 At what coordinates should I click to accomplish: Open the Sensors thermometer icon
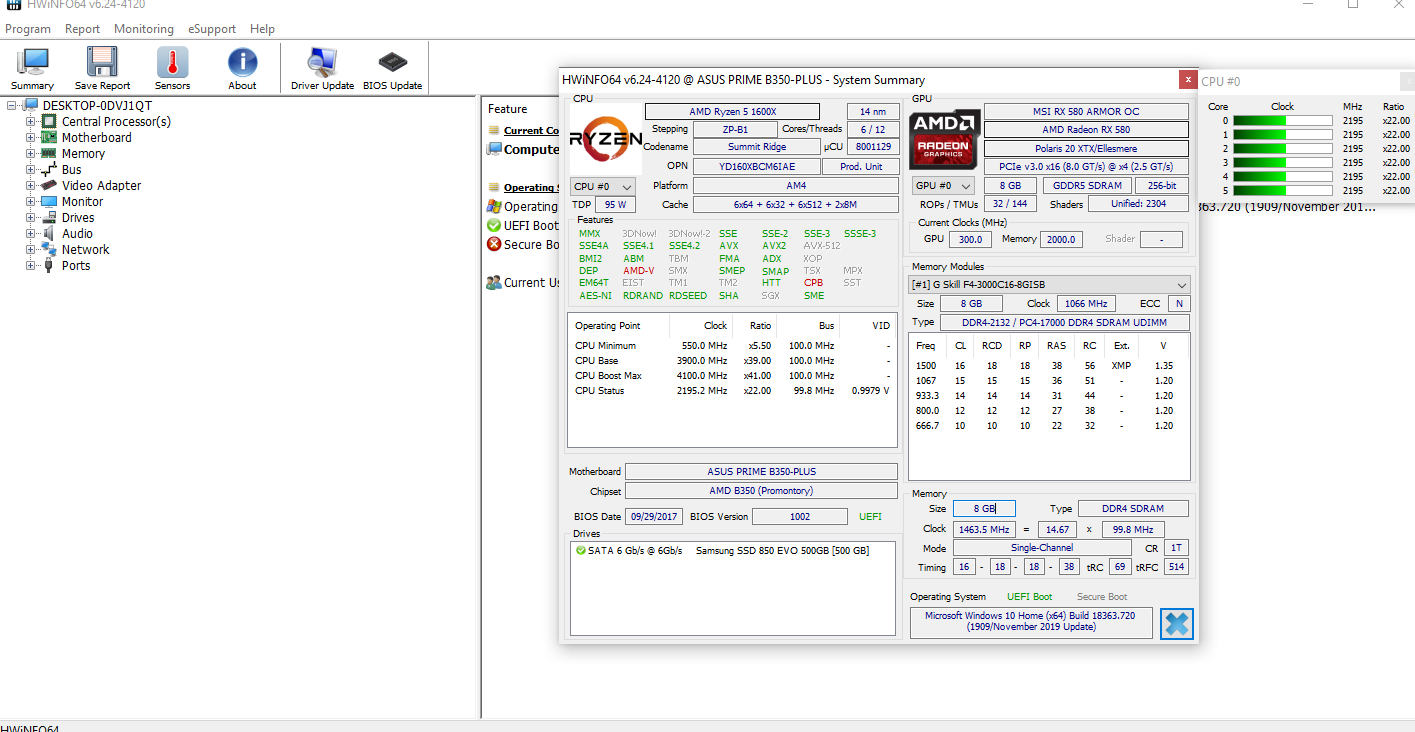172,63
